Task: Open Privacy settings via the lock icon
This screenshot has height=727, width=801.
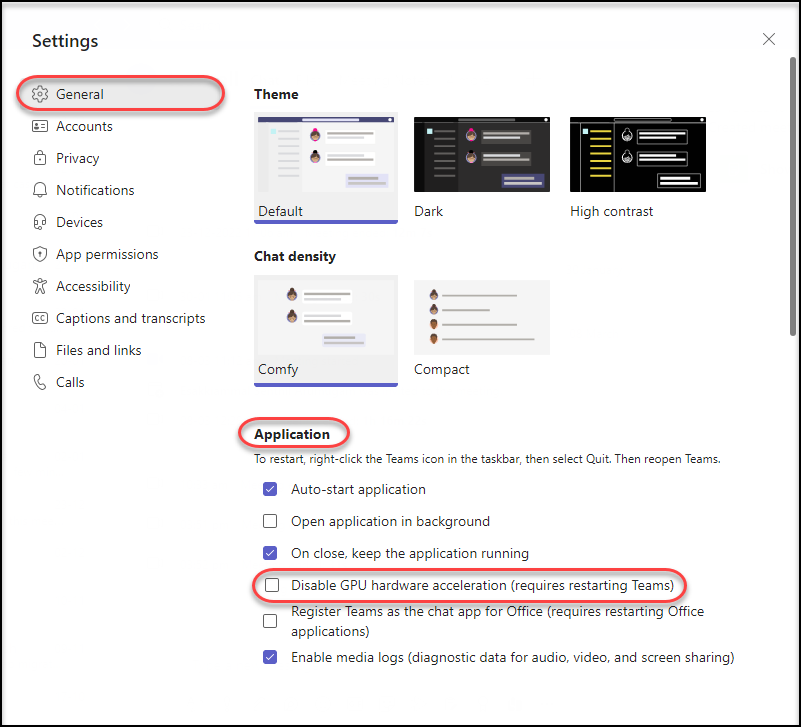Action: (39, 158)
